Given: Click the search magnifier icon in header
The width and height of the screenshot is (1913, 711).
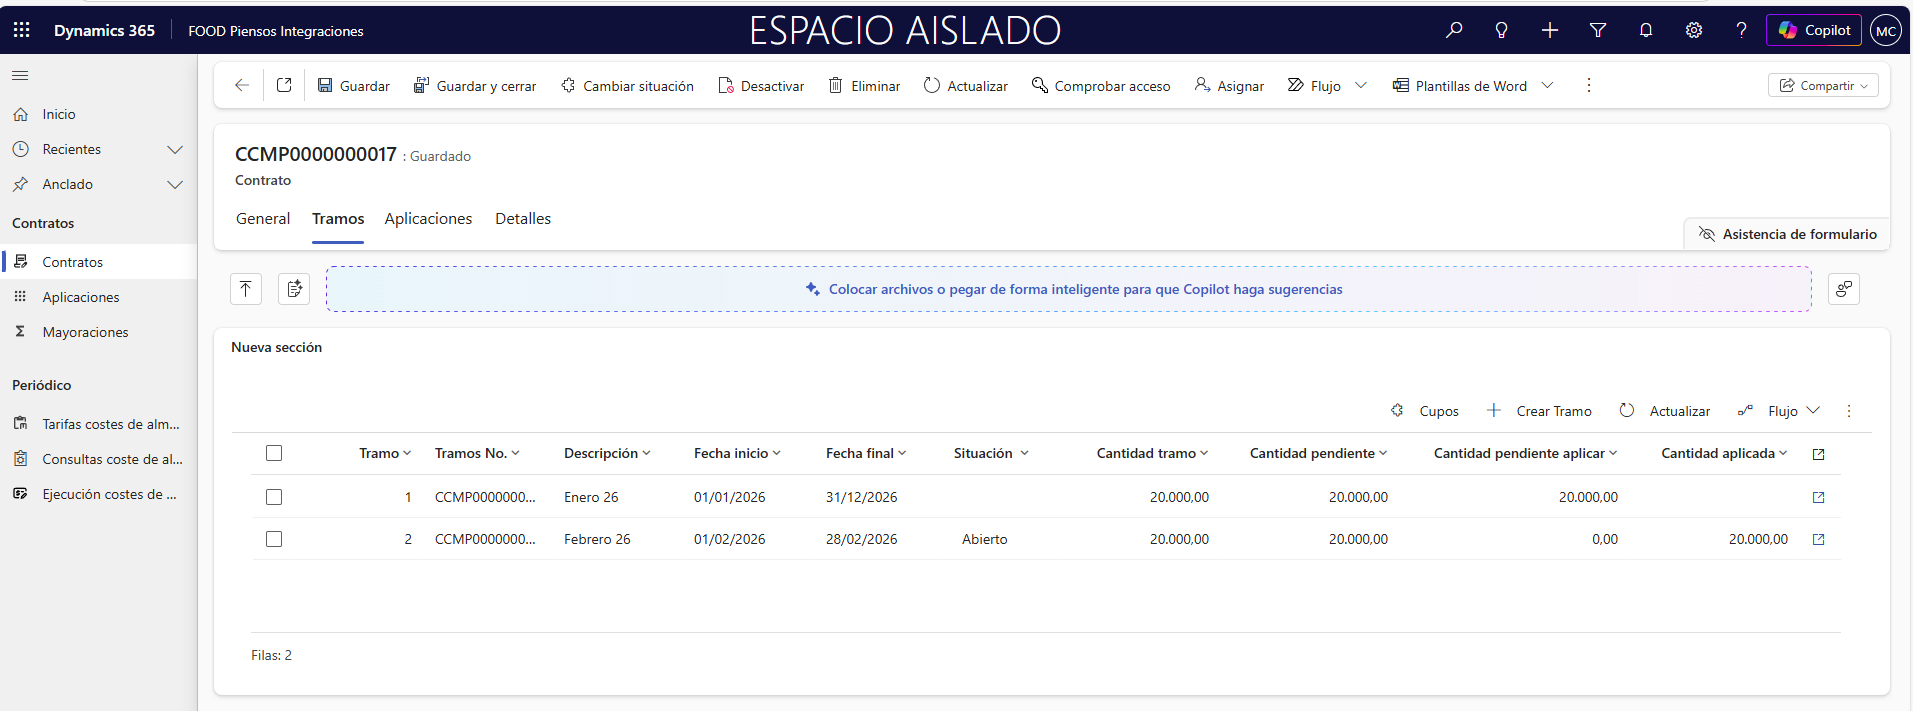Looking at the screenshot, I should (x=1454, y=30).
